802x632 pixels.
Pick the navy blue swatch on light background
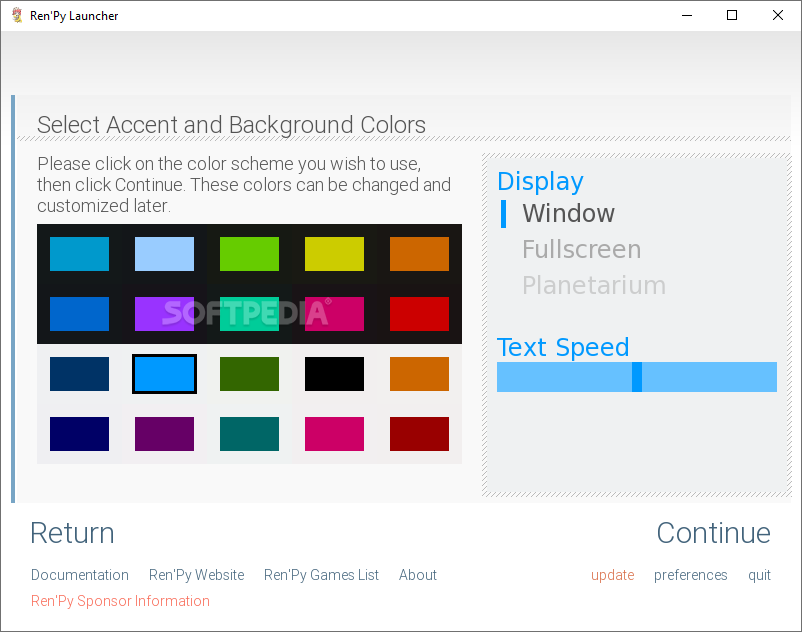coord(79,374)
